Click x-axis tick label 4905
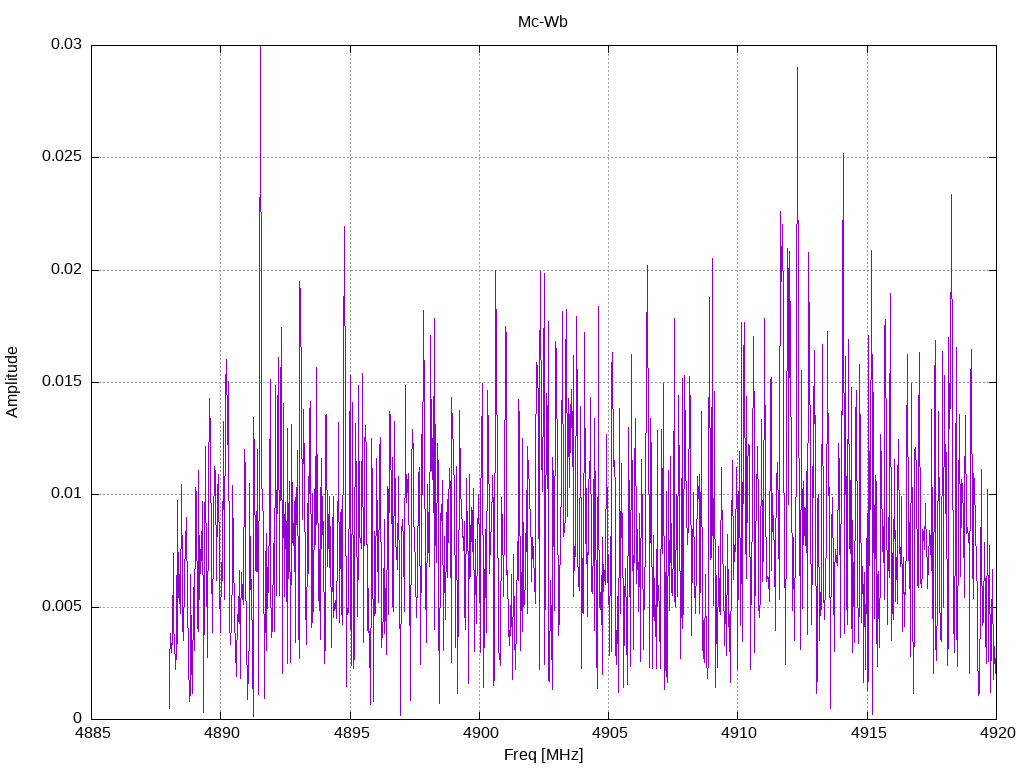1024x768 pixels. point(609,733)
